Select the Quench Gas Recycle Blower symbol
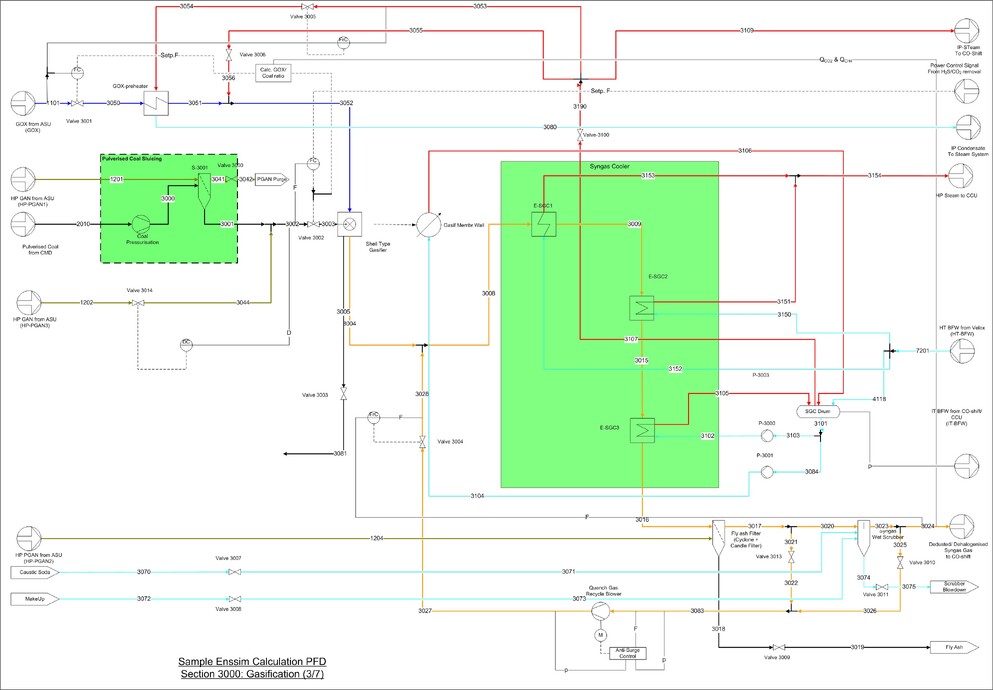993x690 pixels. [600, 611]
